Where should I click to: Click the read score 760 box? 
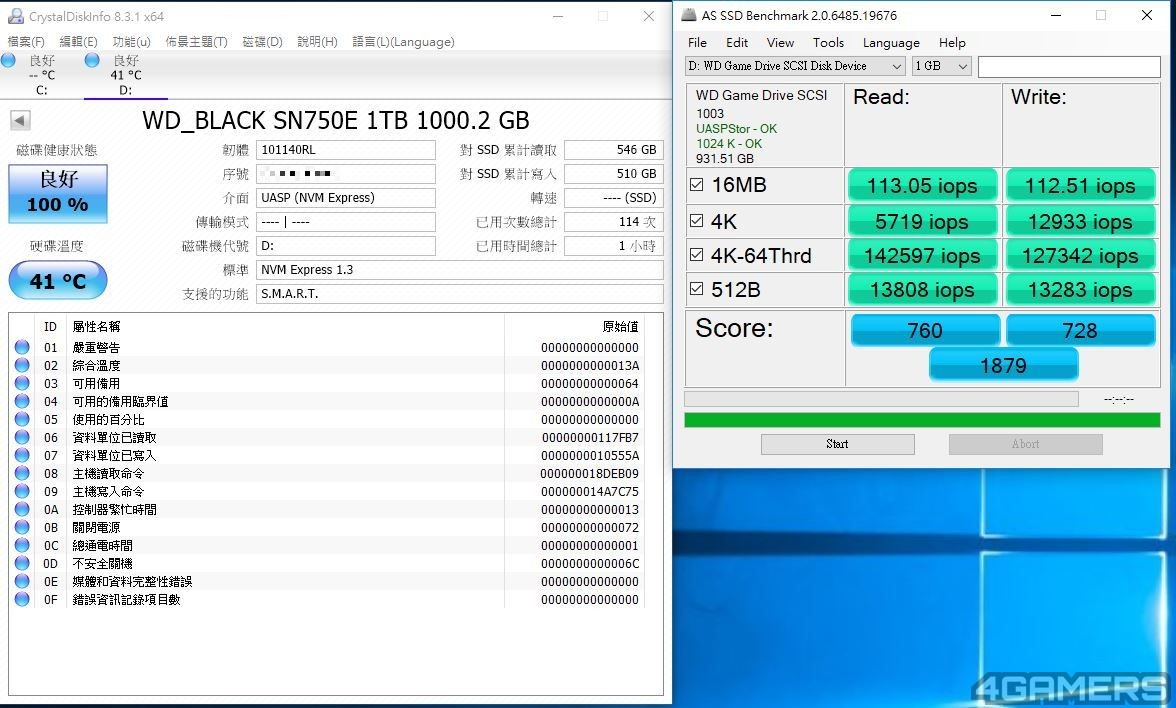(925, 330)
